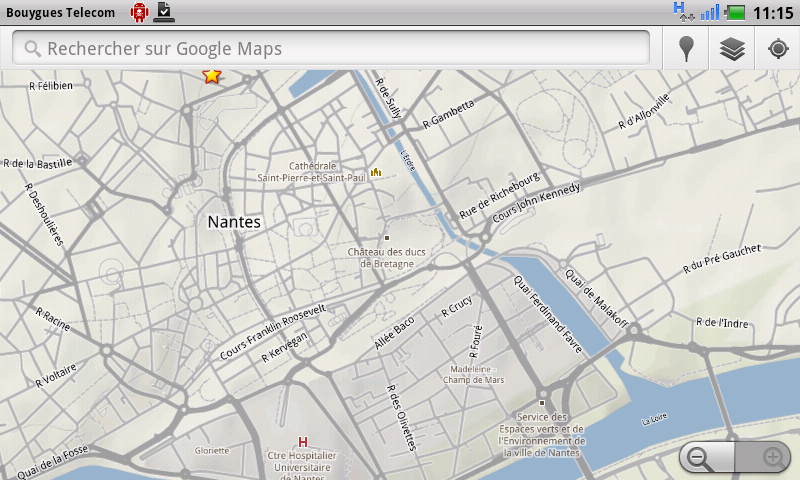Tap the R Voltaire street label
The image size is (800, 480).
56,375
